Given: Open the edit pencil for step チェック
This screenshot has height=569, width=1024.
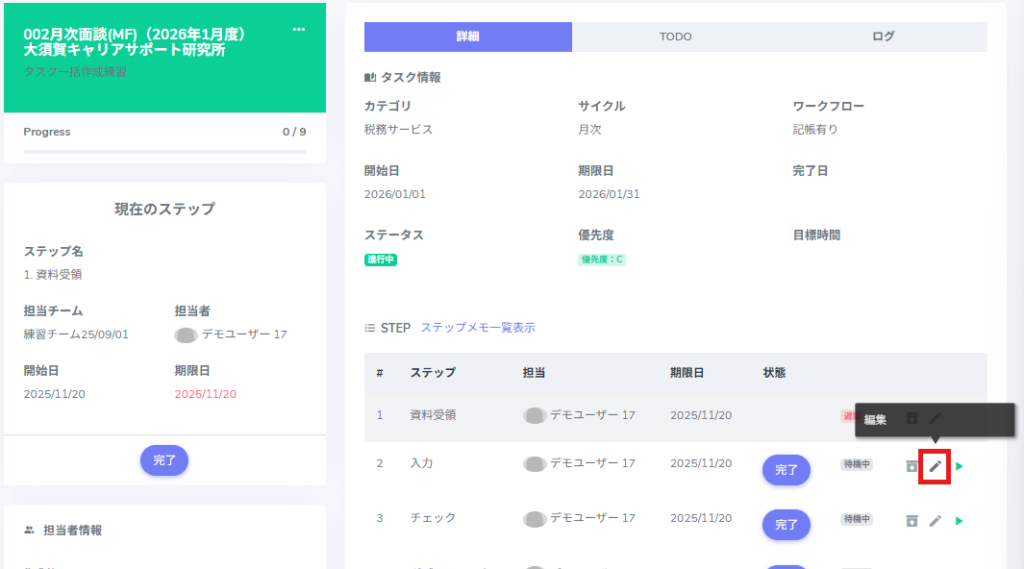Looking at the screenshot, I should tap(935, 520).
